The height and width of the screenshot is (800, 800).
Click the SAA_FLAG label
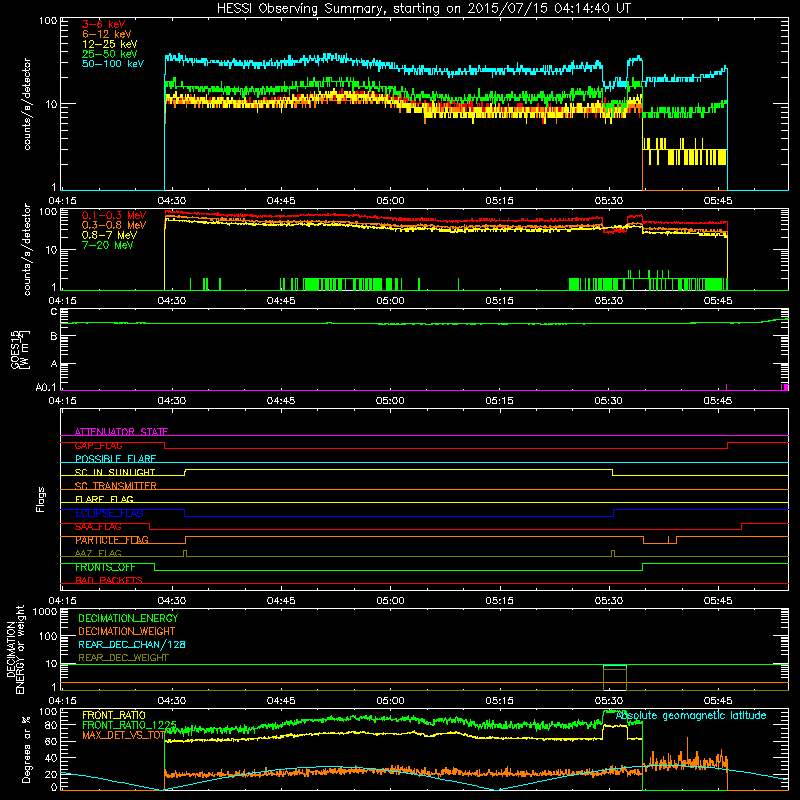click(98, 527)
